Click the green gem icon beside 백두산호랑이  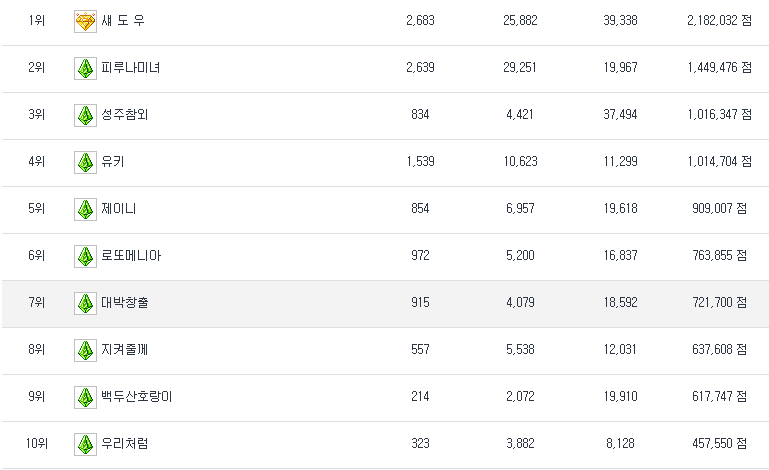coord(85,397)
